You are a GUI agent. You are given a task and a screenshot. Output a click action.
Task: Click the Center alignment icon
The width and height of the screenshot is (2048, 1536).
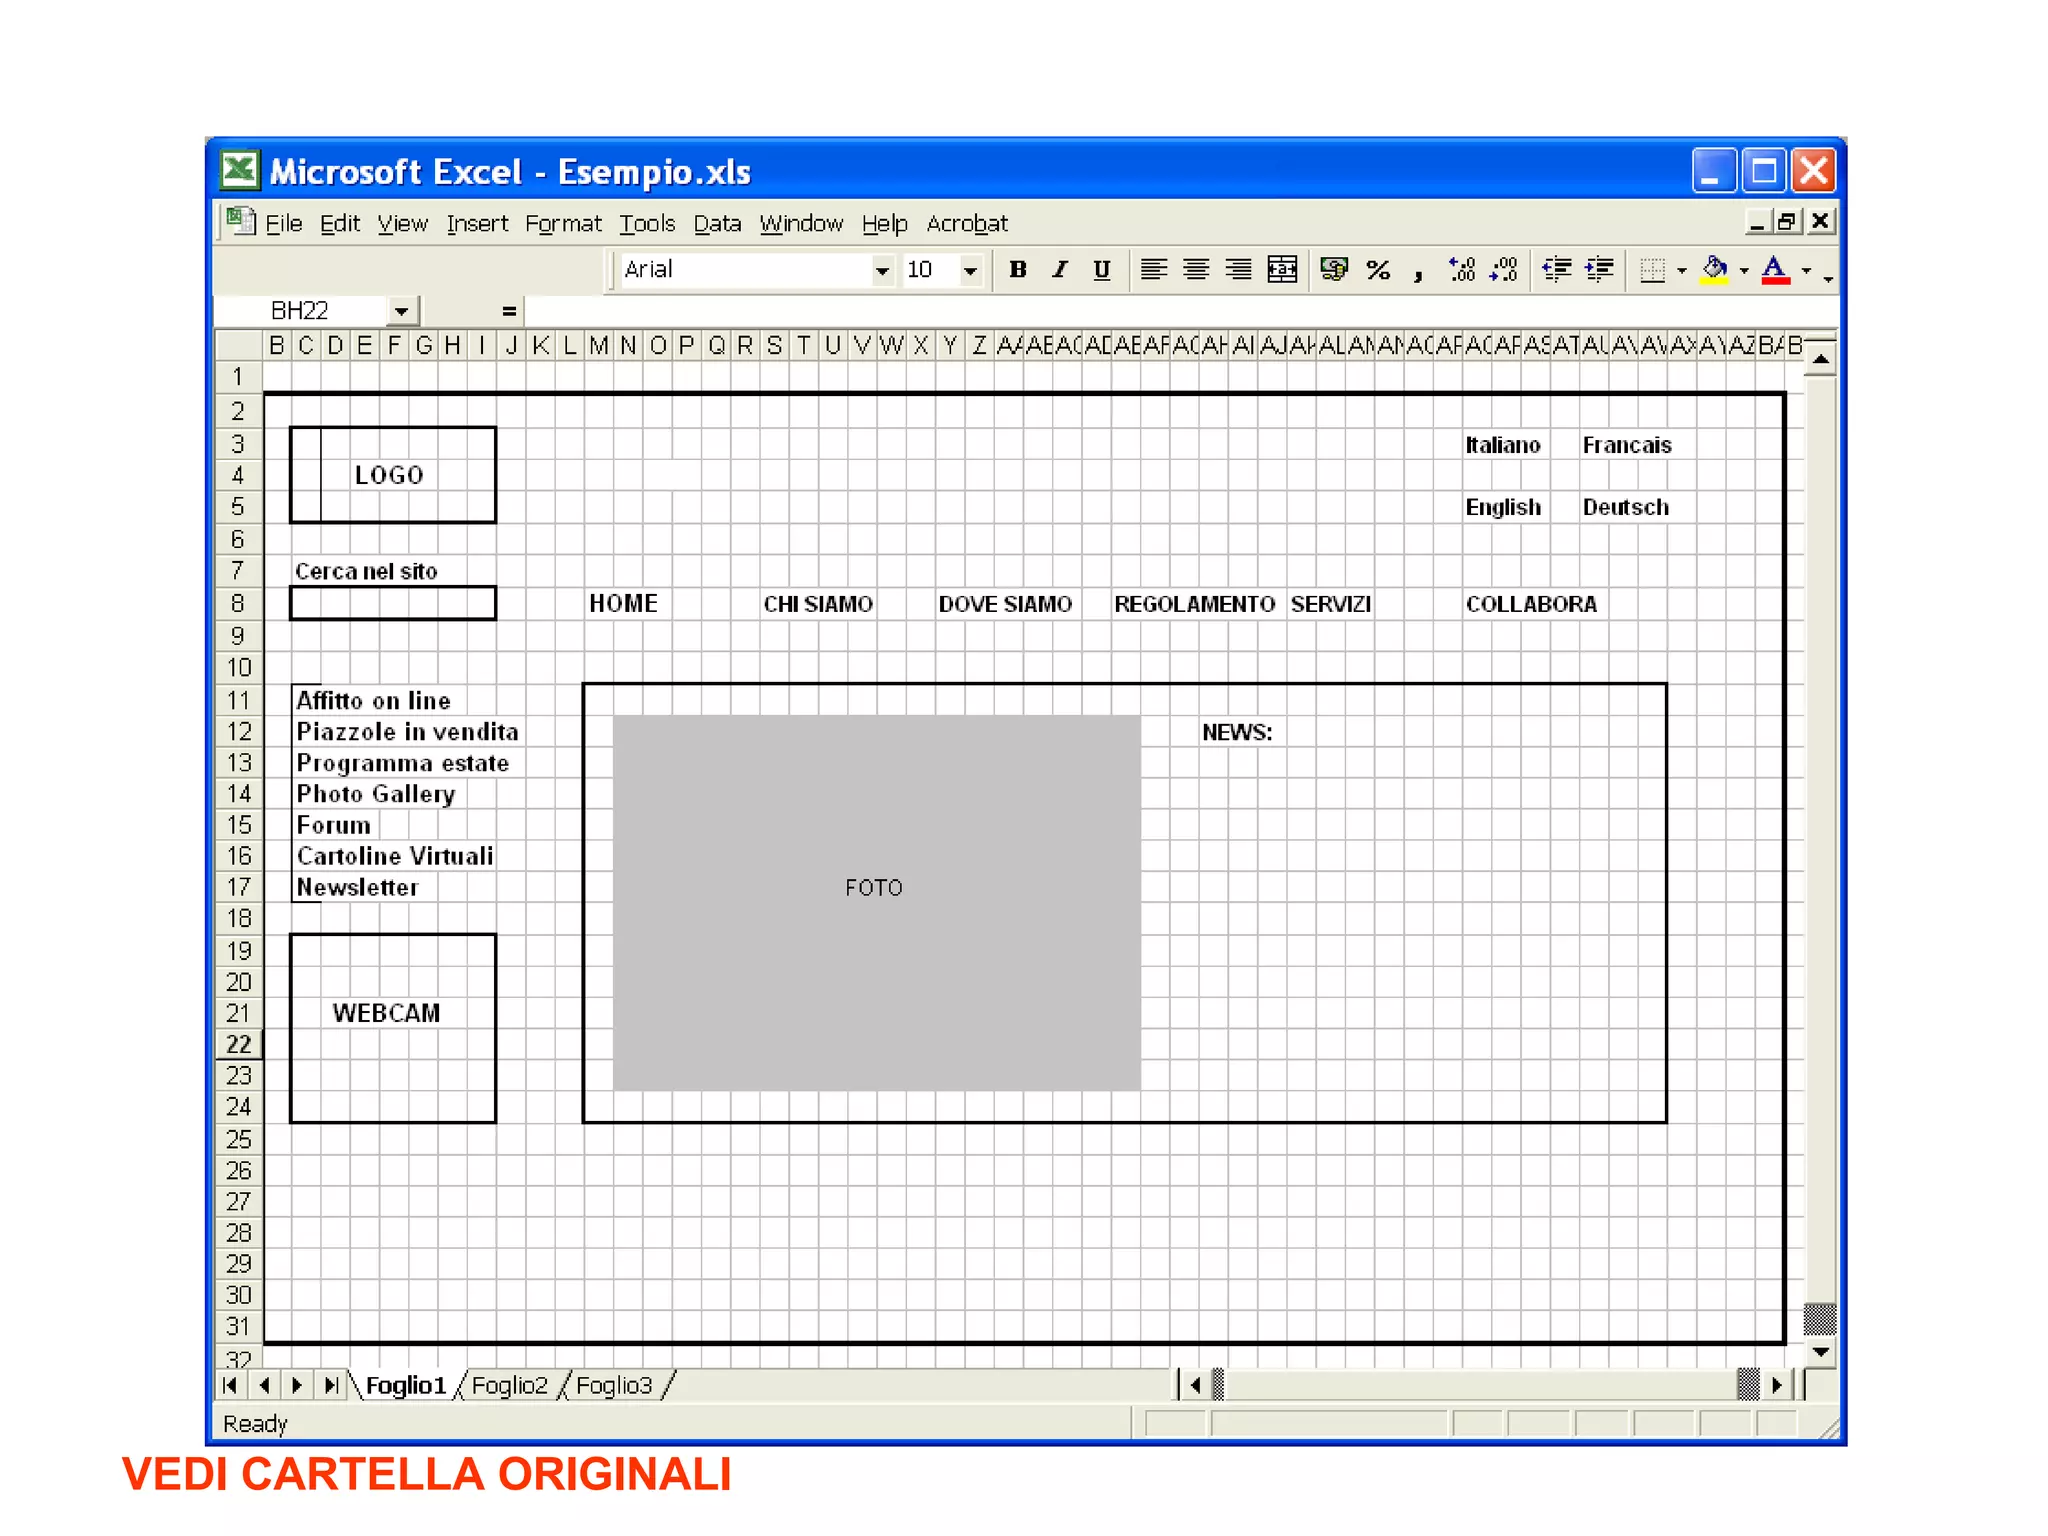click(1195, 269)
